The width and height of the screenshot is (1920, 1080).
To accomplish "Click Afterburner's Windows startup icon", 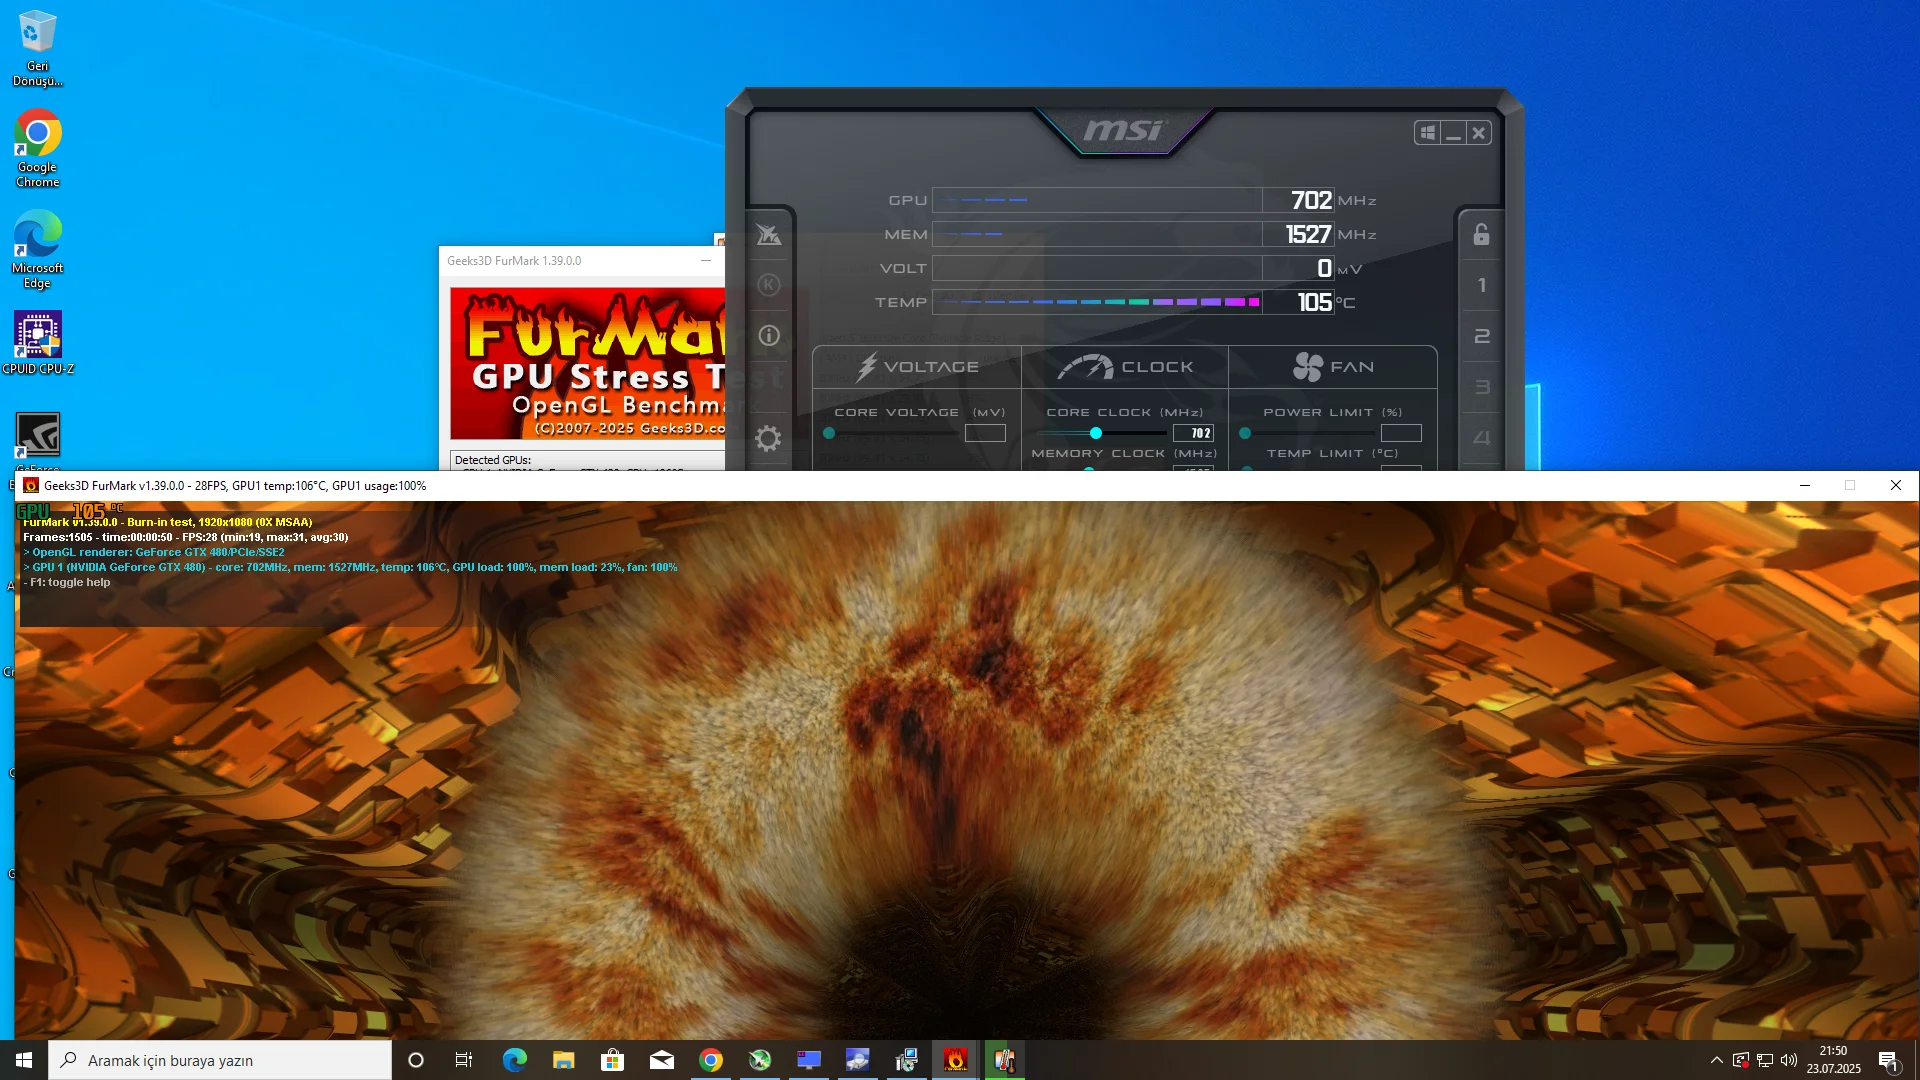I will (x=1428, y=133).
